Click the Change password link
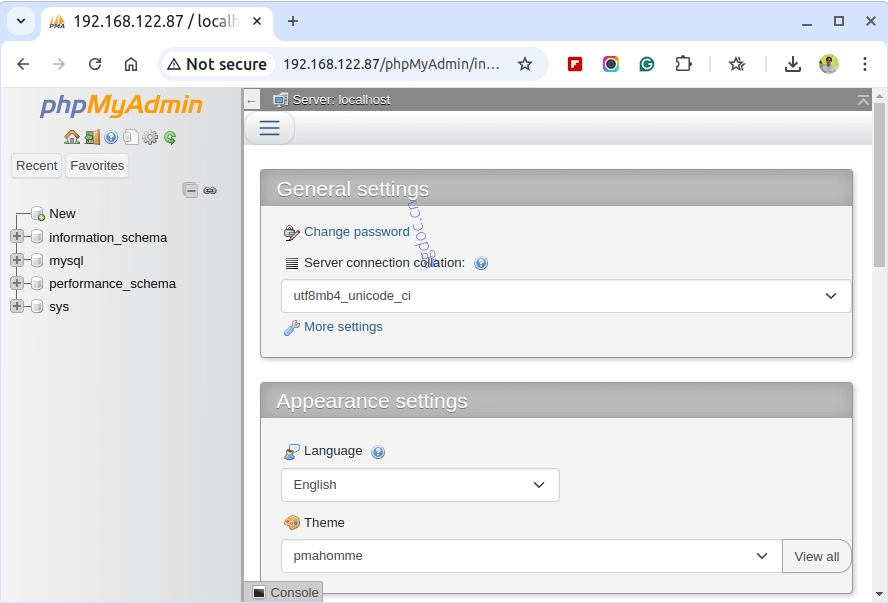Screen dimensions: 888x603 pyautogui.click(x=357, y=232)
